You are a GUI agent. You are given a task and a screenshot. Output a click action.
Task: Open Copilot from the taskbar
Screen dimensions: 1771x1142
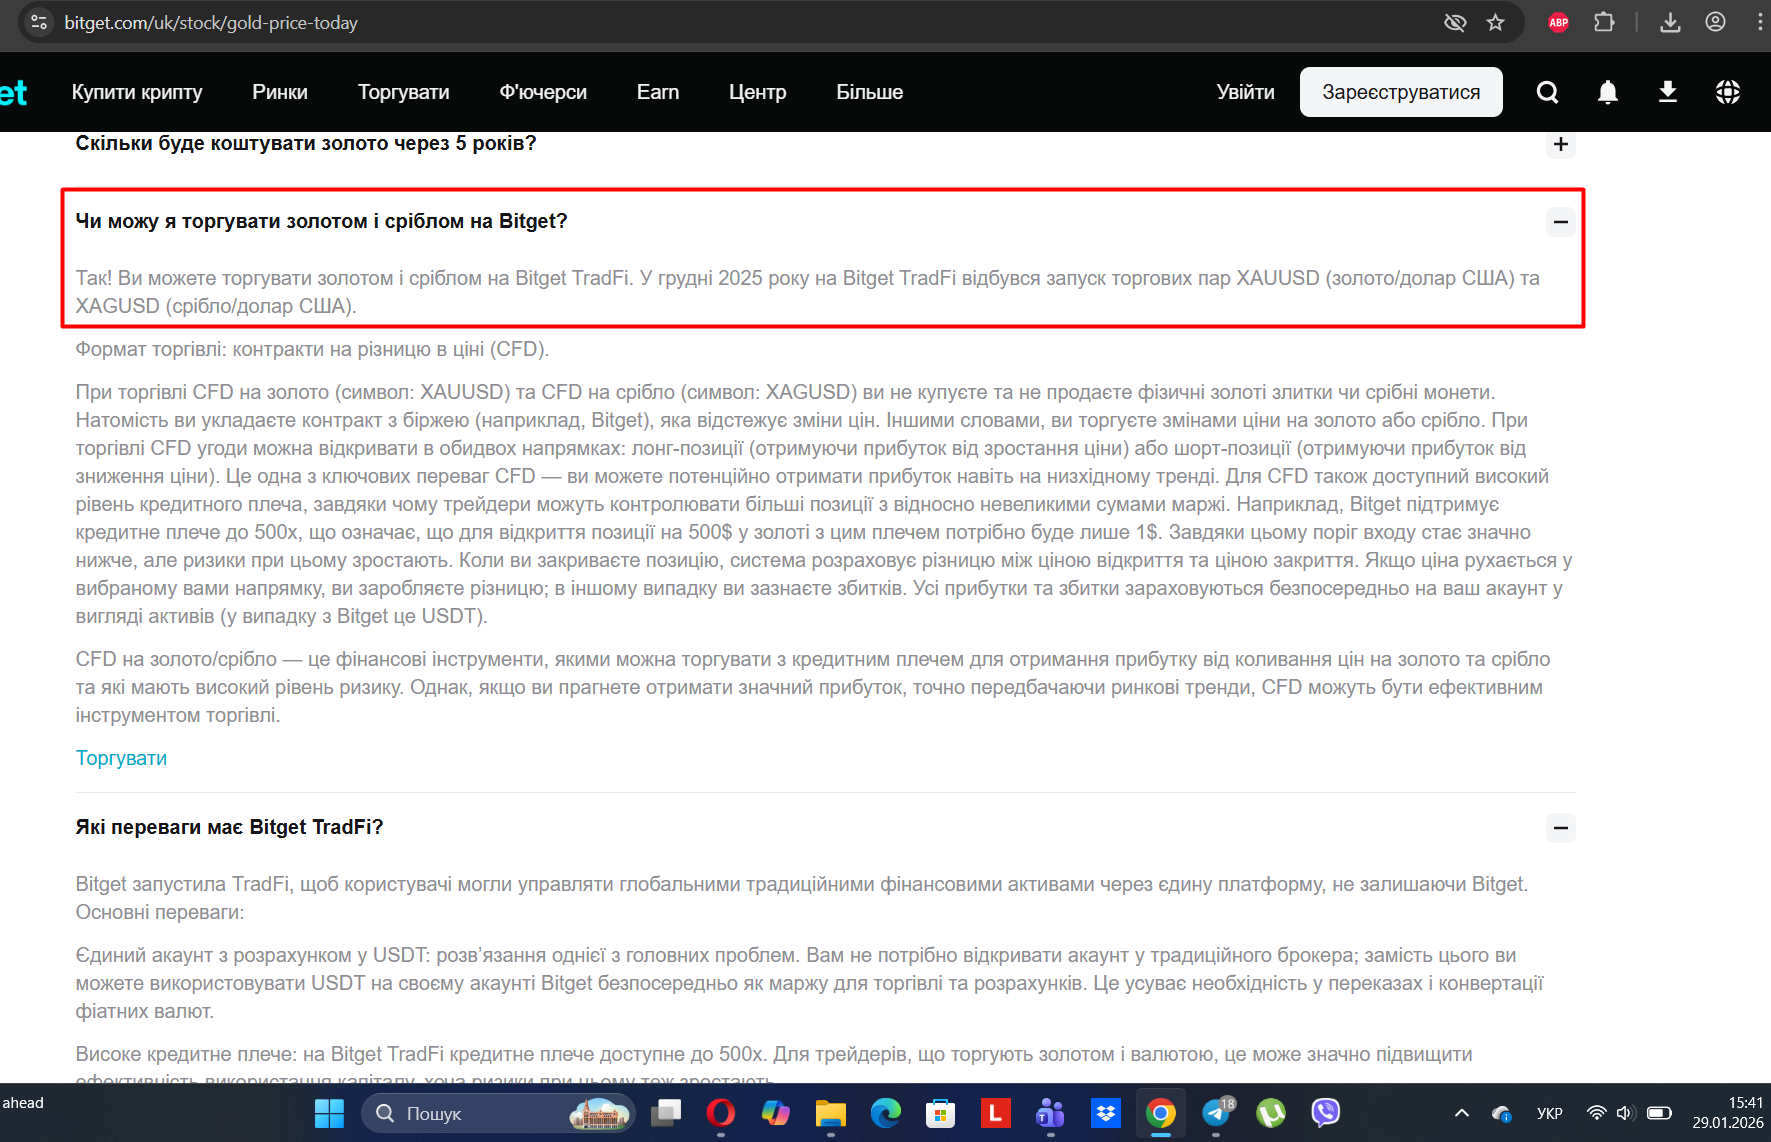[775, 1113]
